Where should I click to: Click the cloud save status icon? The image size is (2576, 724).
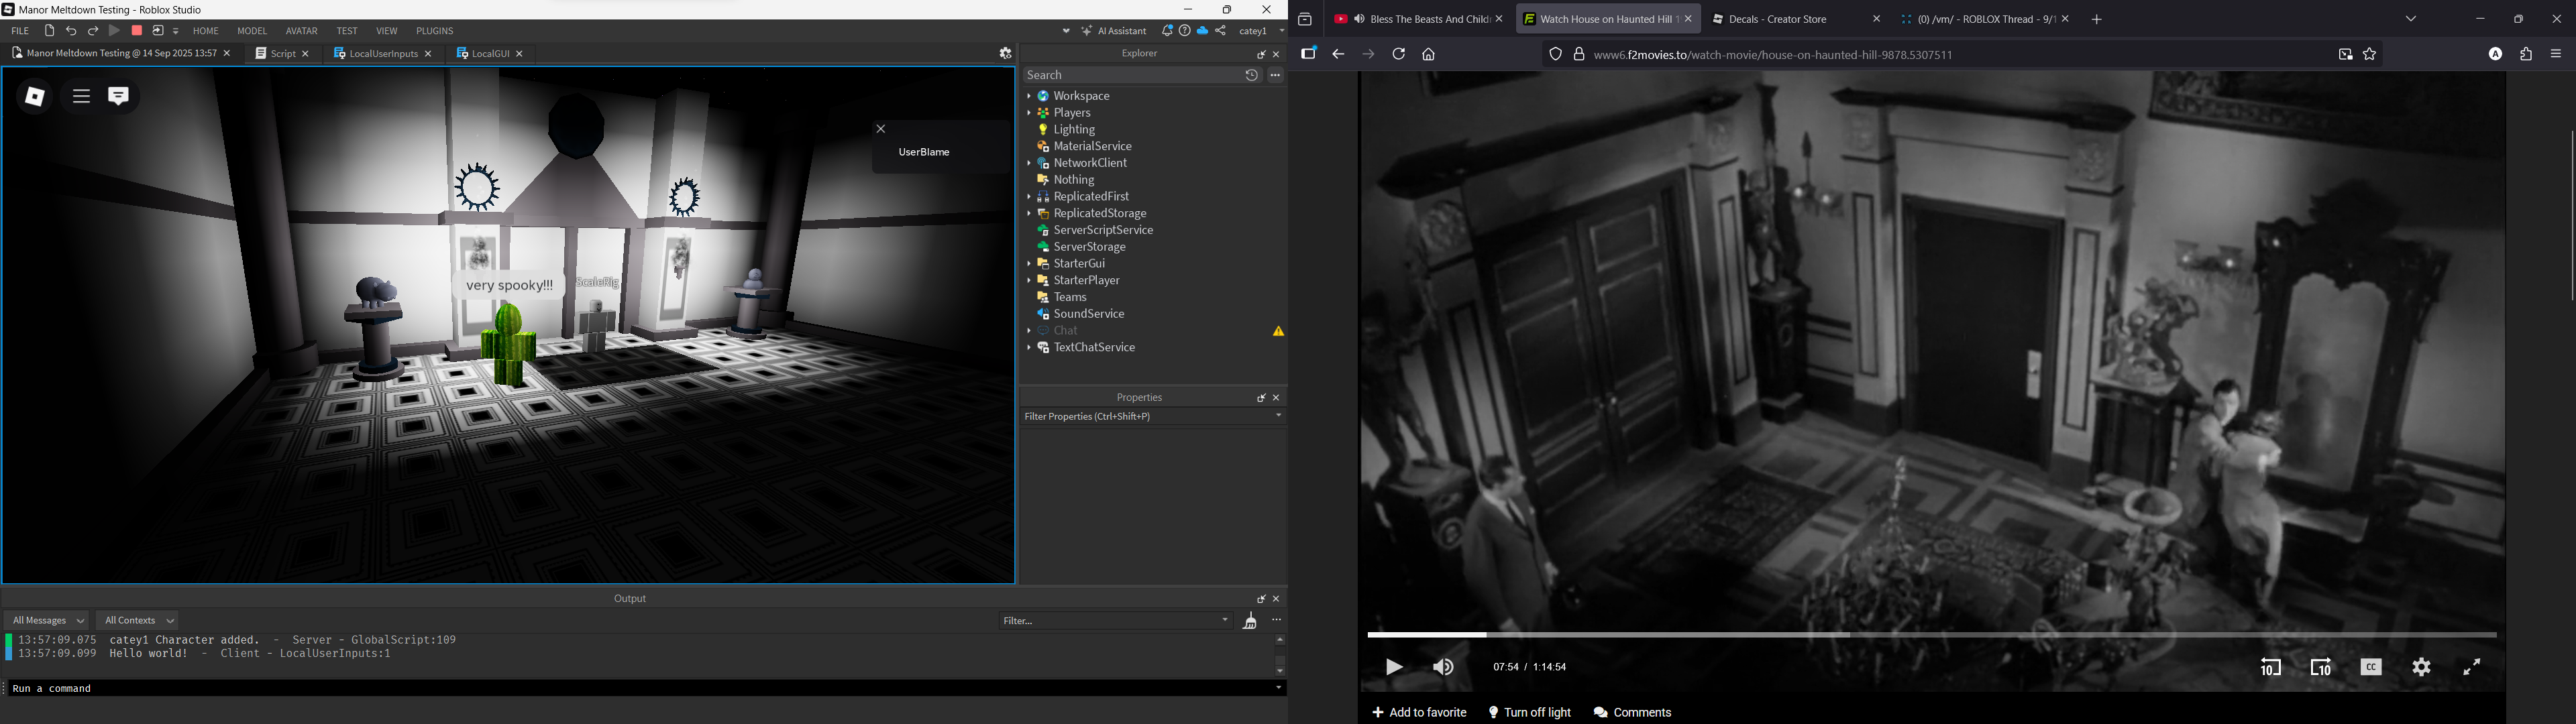(1203, 31)
